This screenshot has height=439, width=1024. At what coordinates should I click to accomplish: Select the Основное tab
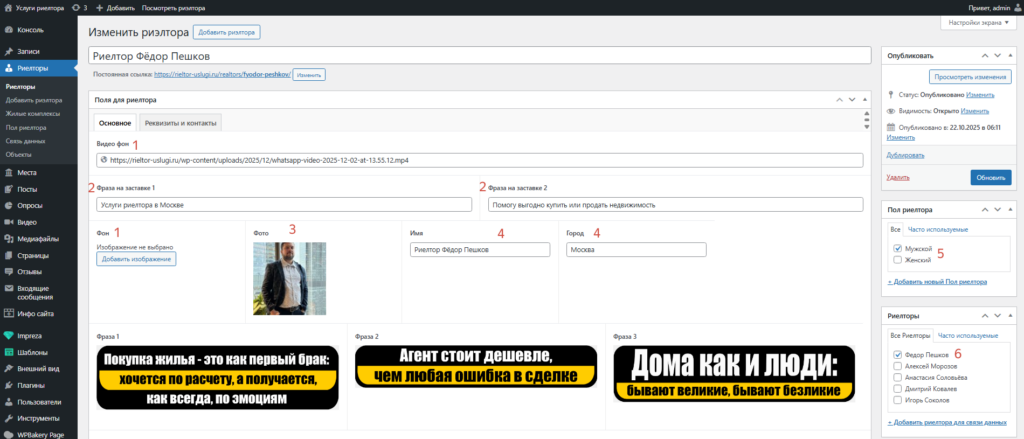click(114, 122)
